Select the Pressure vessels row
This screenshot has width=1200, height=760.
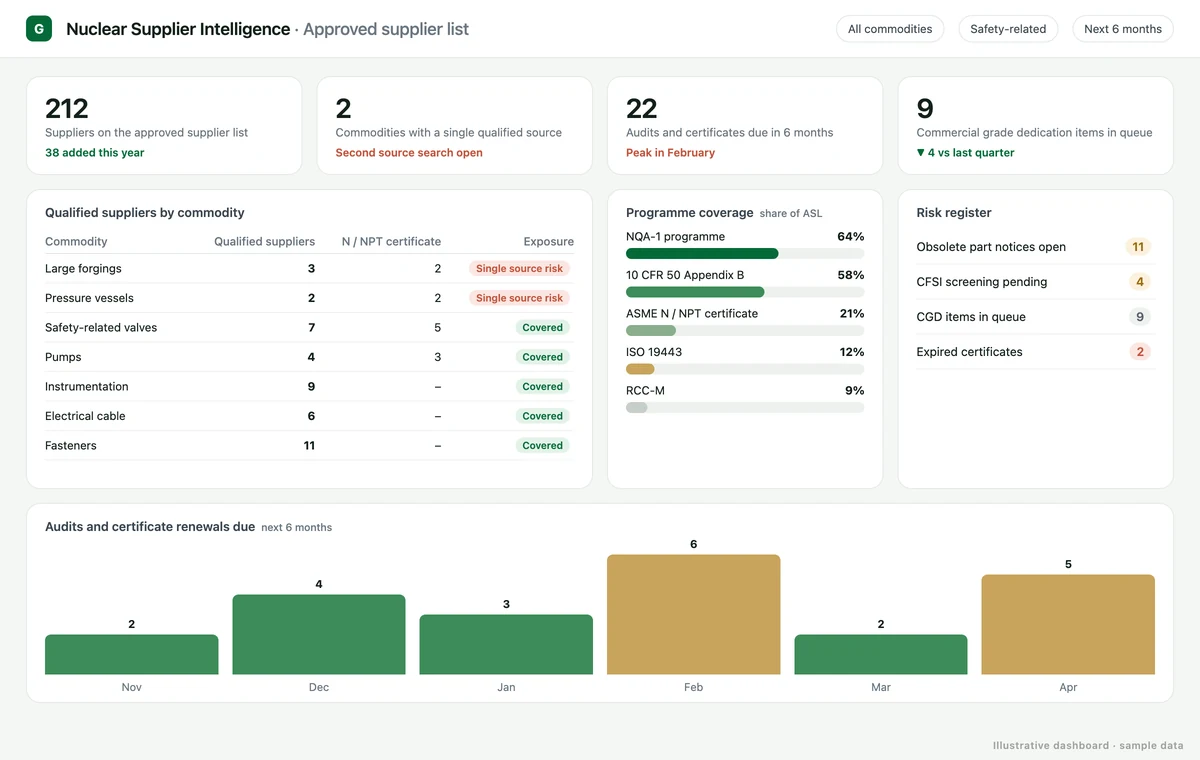click(x=310, y=298)
